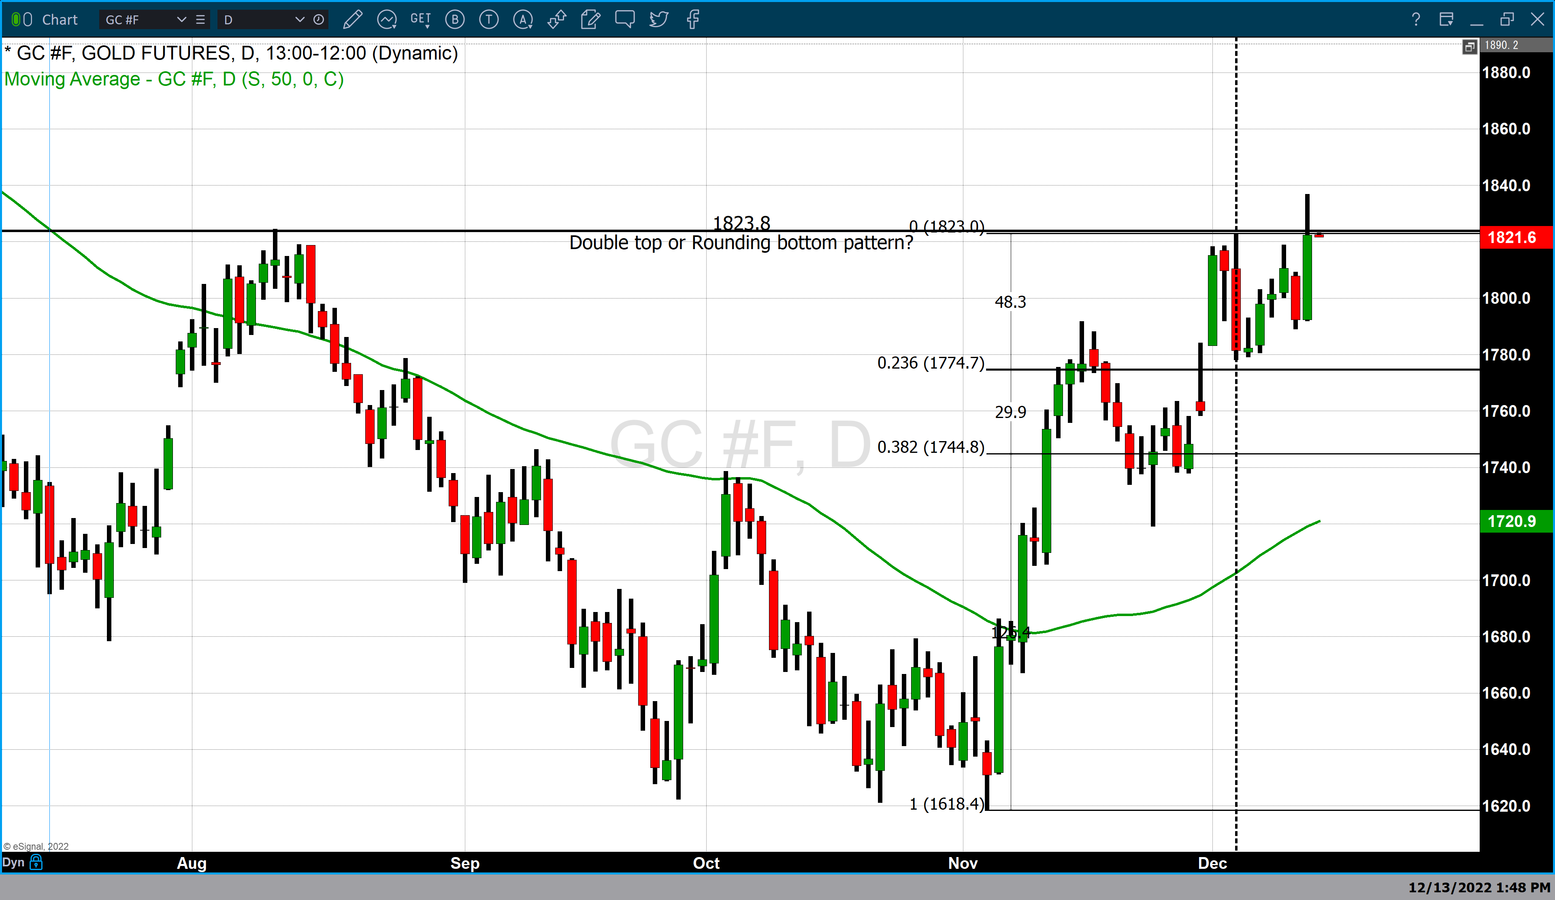The image size is (1555, 900).
Task: Open the symbol list menu icon
Action: point(201,19)
